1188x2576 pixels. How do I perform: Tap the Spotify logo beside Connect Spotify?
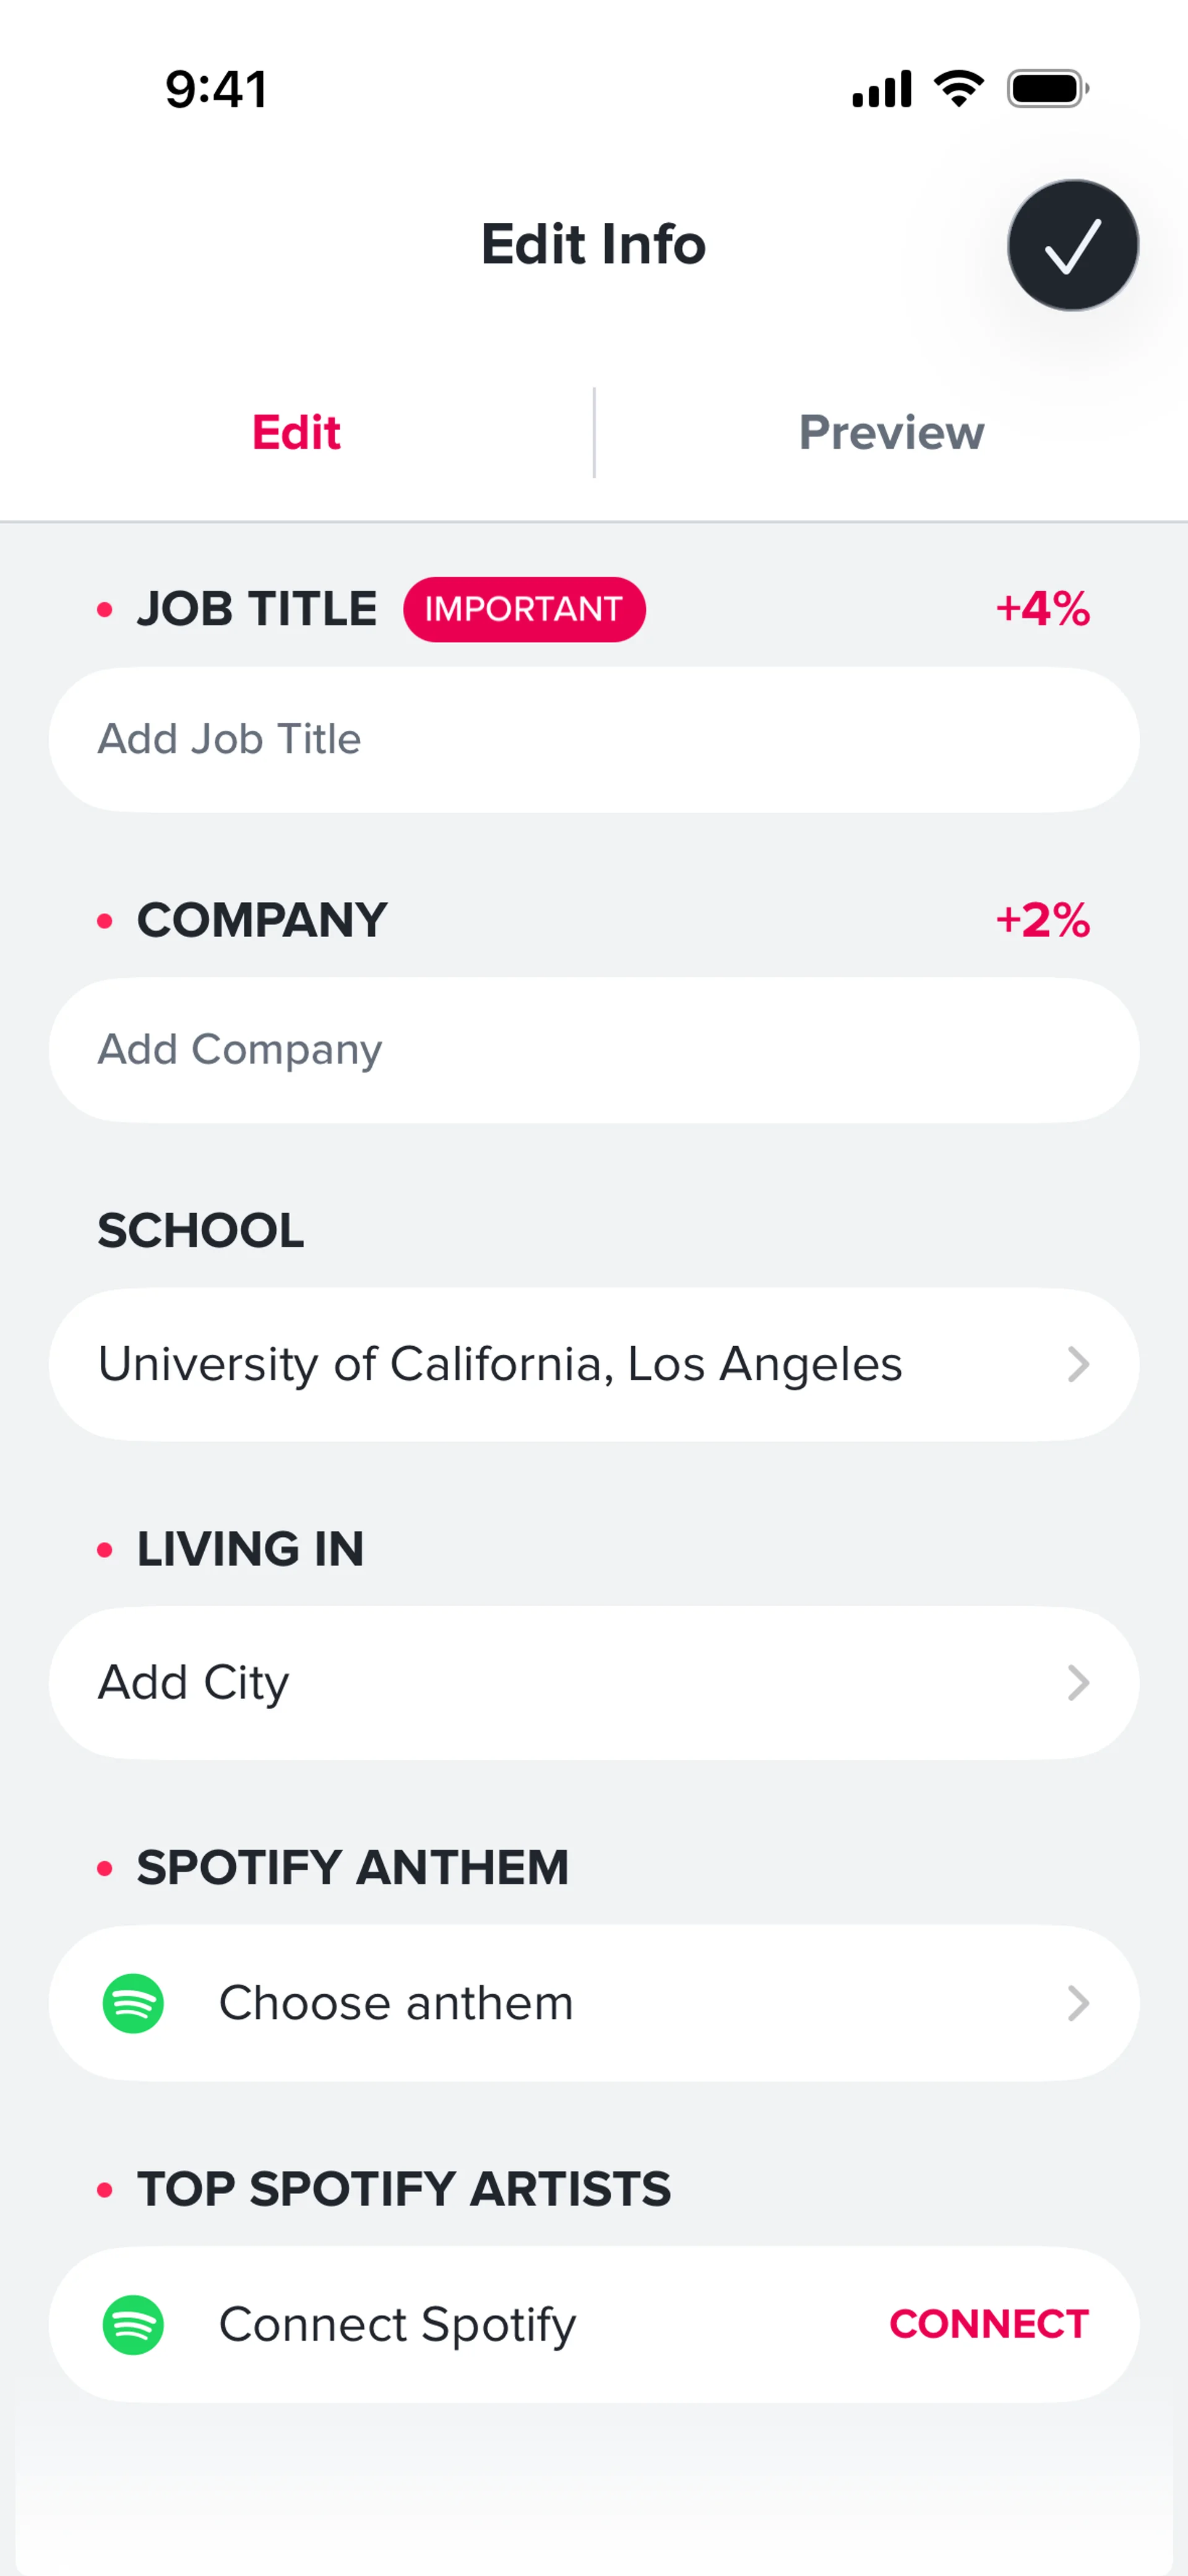133,2324
